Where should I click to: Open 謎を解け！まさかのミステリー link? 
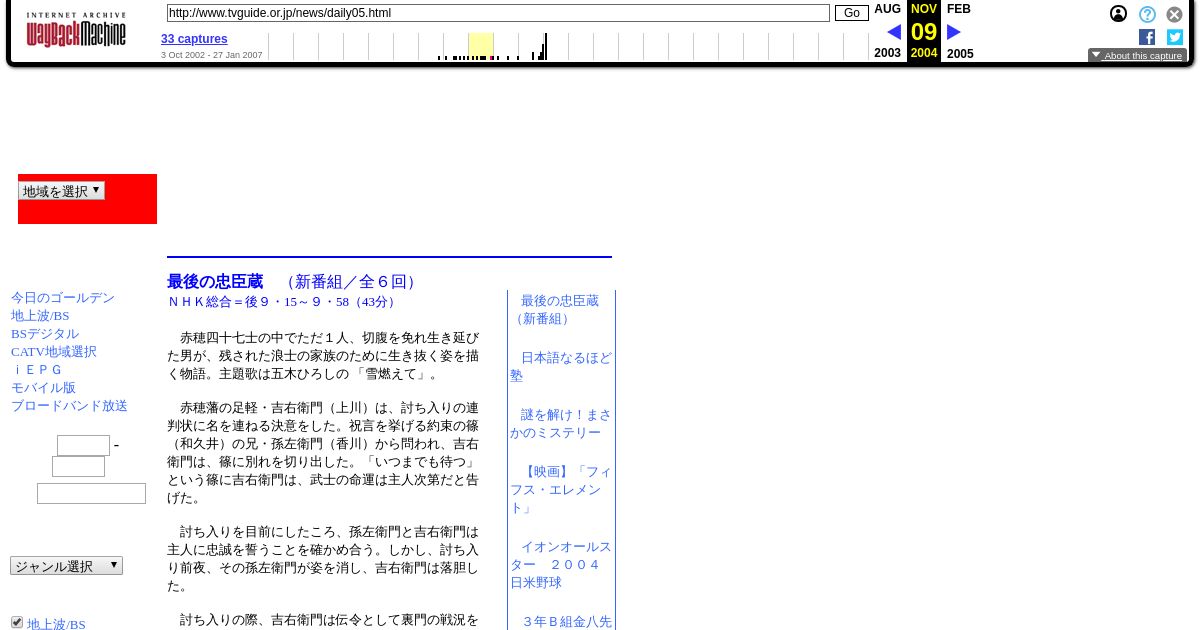coord(561,424)
